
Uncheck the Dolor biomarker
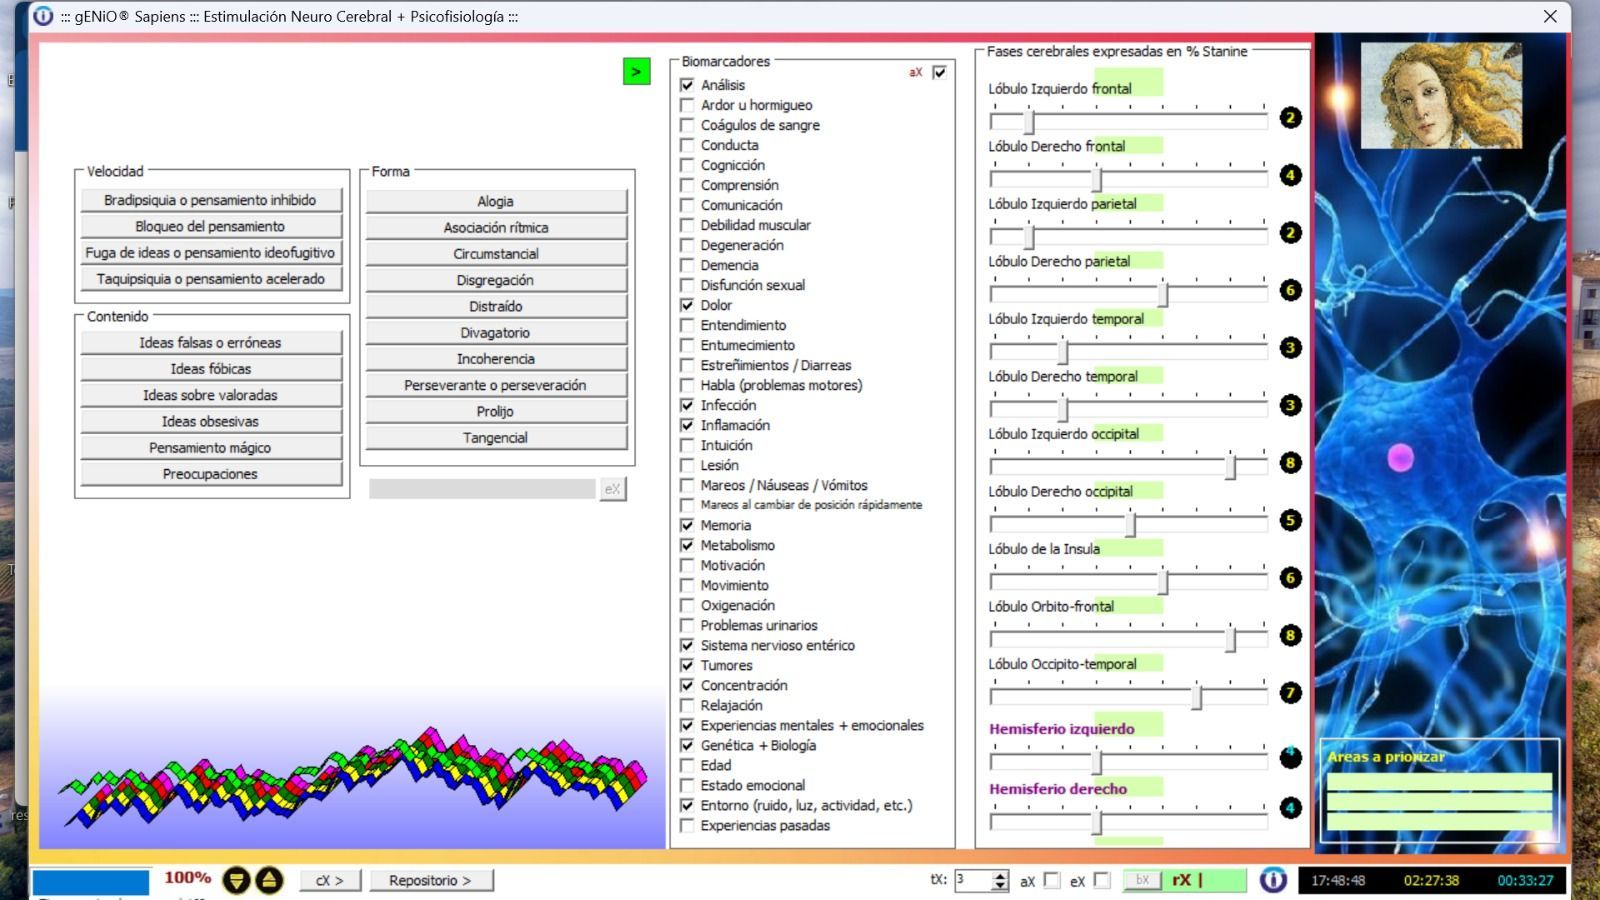point(687,305)
